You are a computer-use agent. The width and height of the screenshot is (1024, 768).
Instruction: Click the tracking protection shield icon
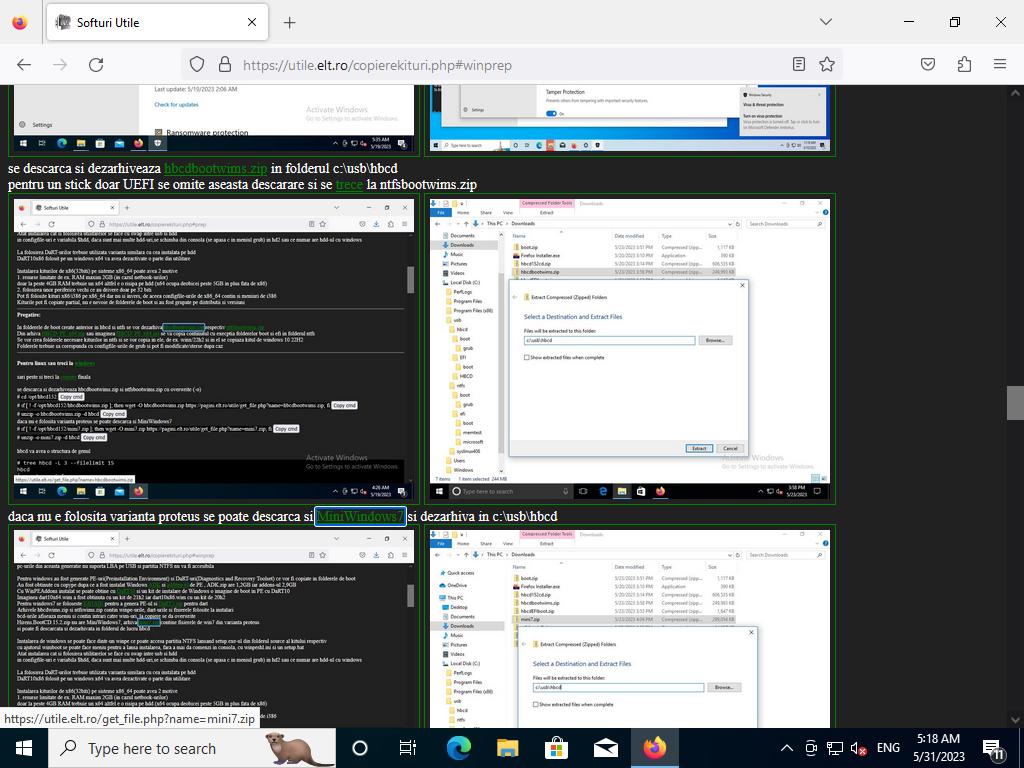pyautogui.click(x=197, y=65)
